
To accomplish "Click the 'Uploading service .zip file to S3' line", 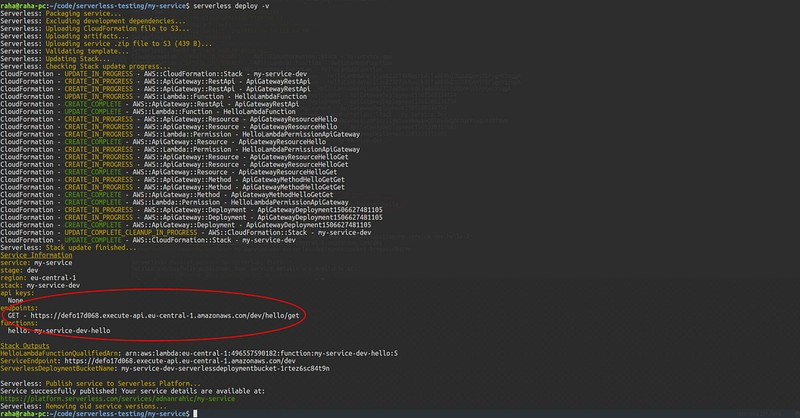I will click(x=106, y=43).
